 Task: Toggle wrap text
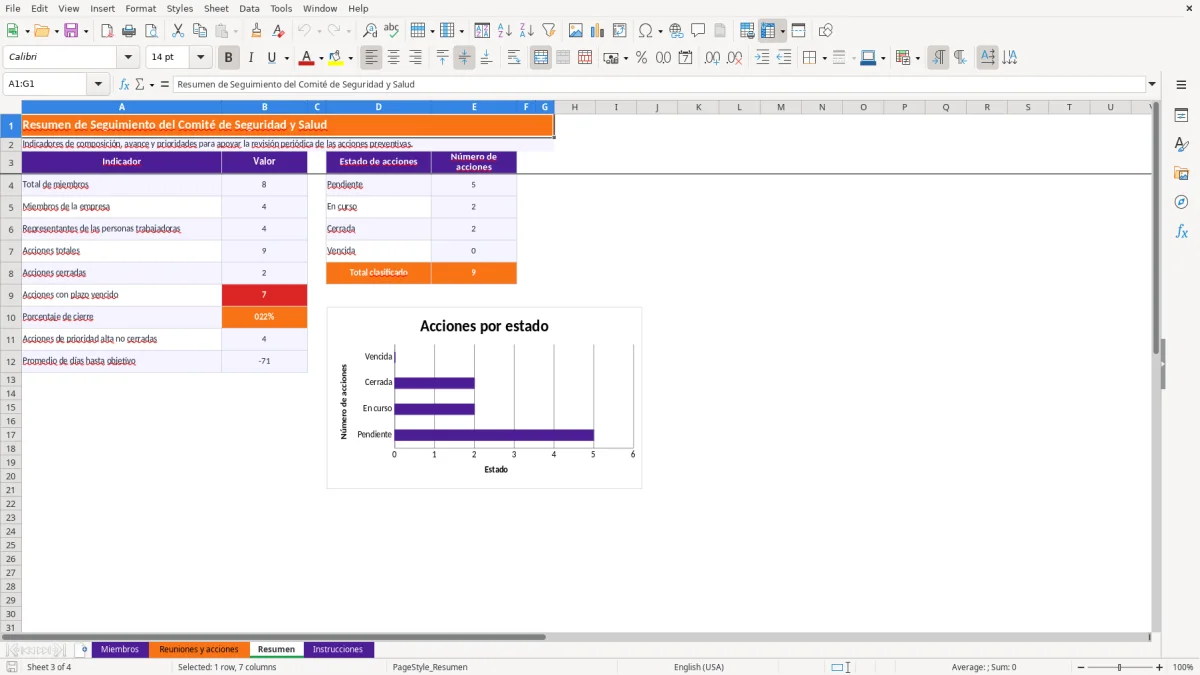pos(514,58)
